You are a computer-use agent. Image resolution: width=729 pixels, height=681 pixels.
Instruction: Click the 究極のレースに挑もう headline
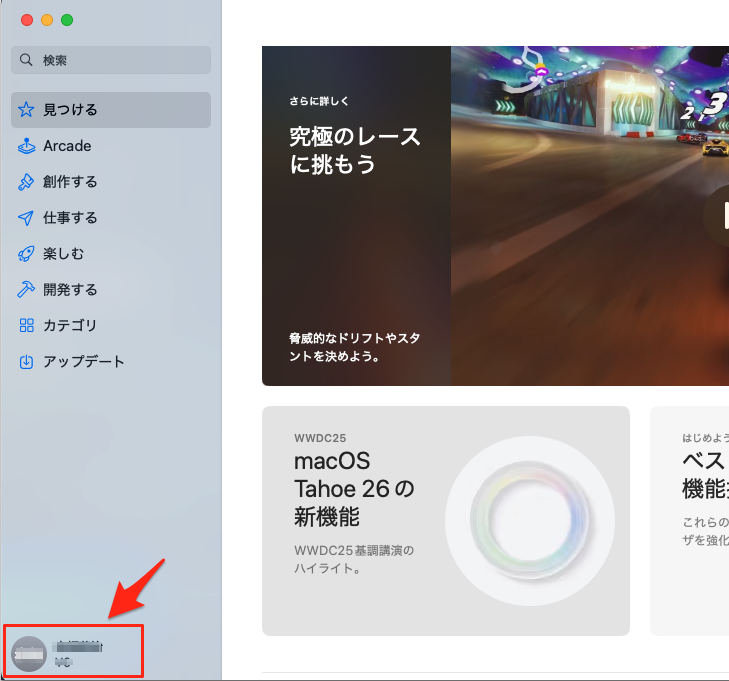pos(355,150)
